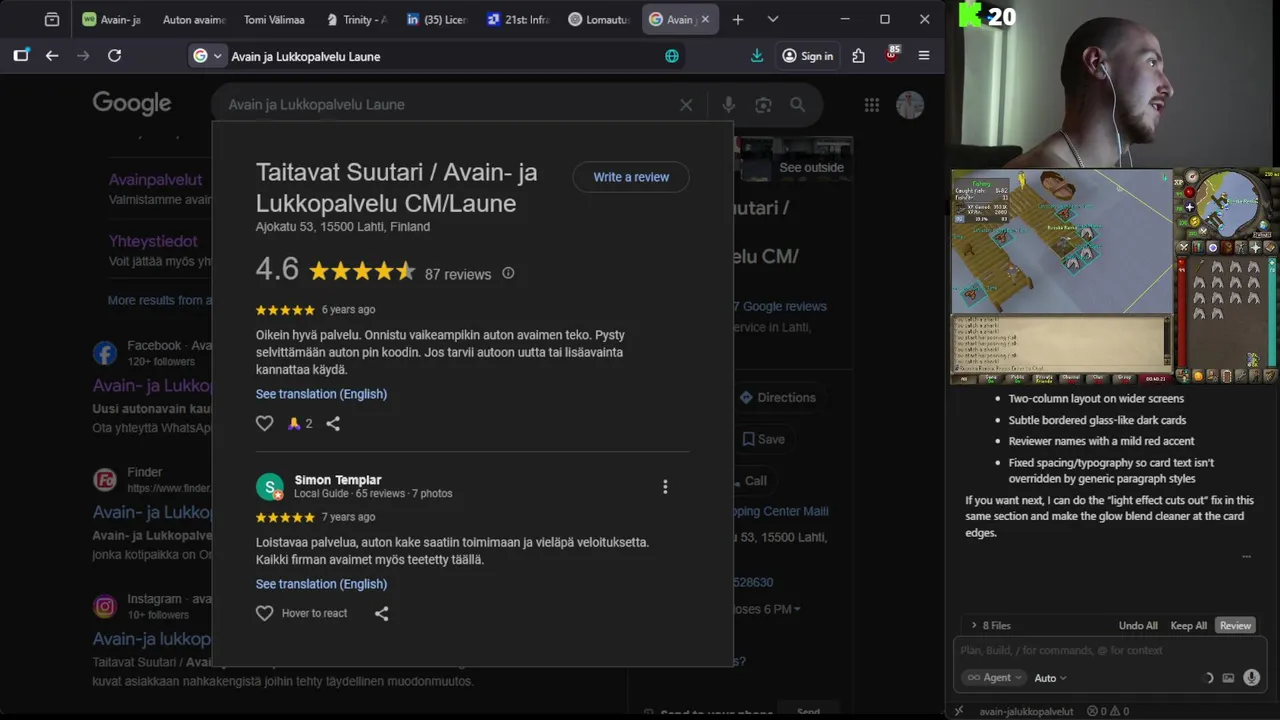Attach an image in the chat input
The height and width of the screenshot is (720, 1280).
1228,678
